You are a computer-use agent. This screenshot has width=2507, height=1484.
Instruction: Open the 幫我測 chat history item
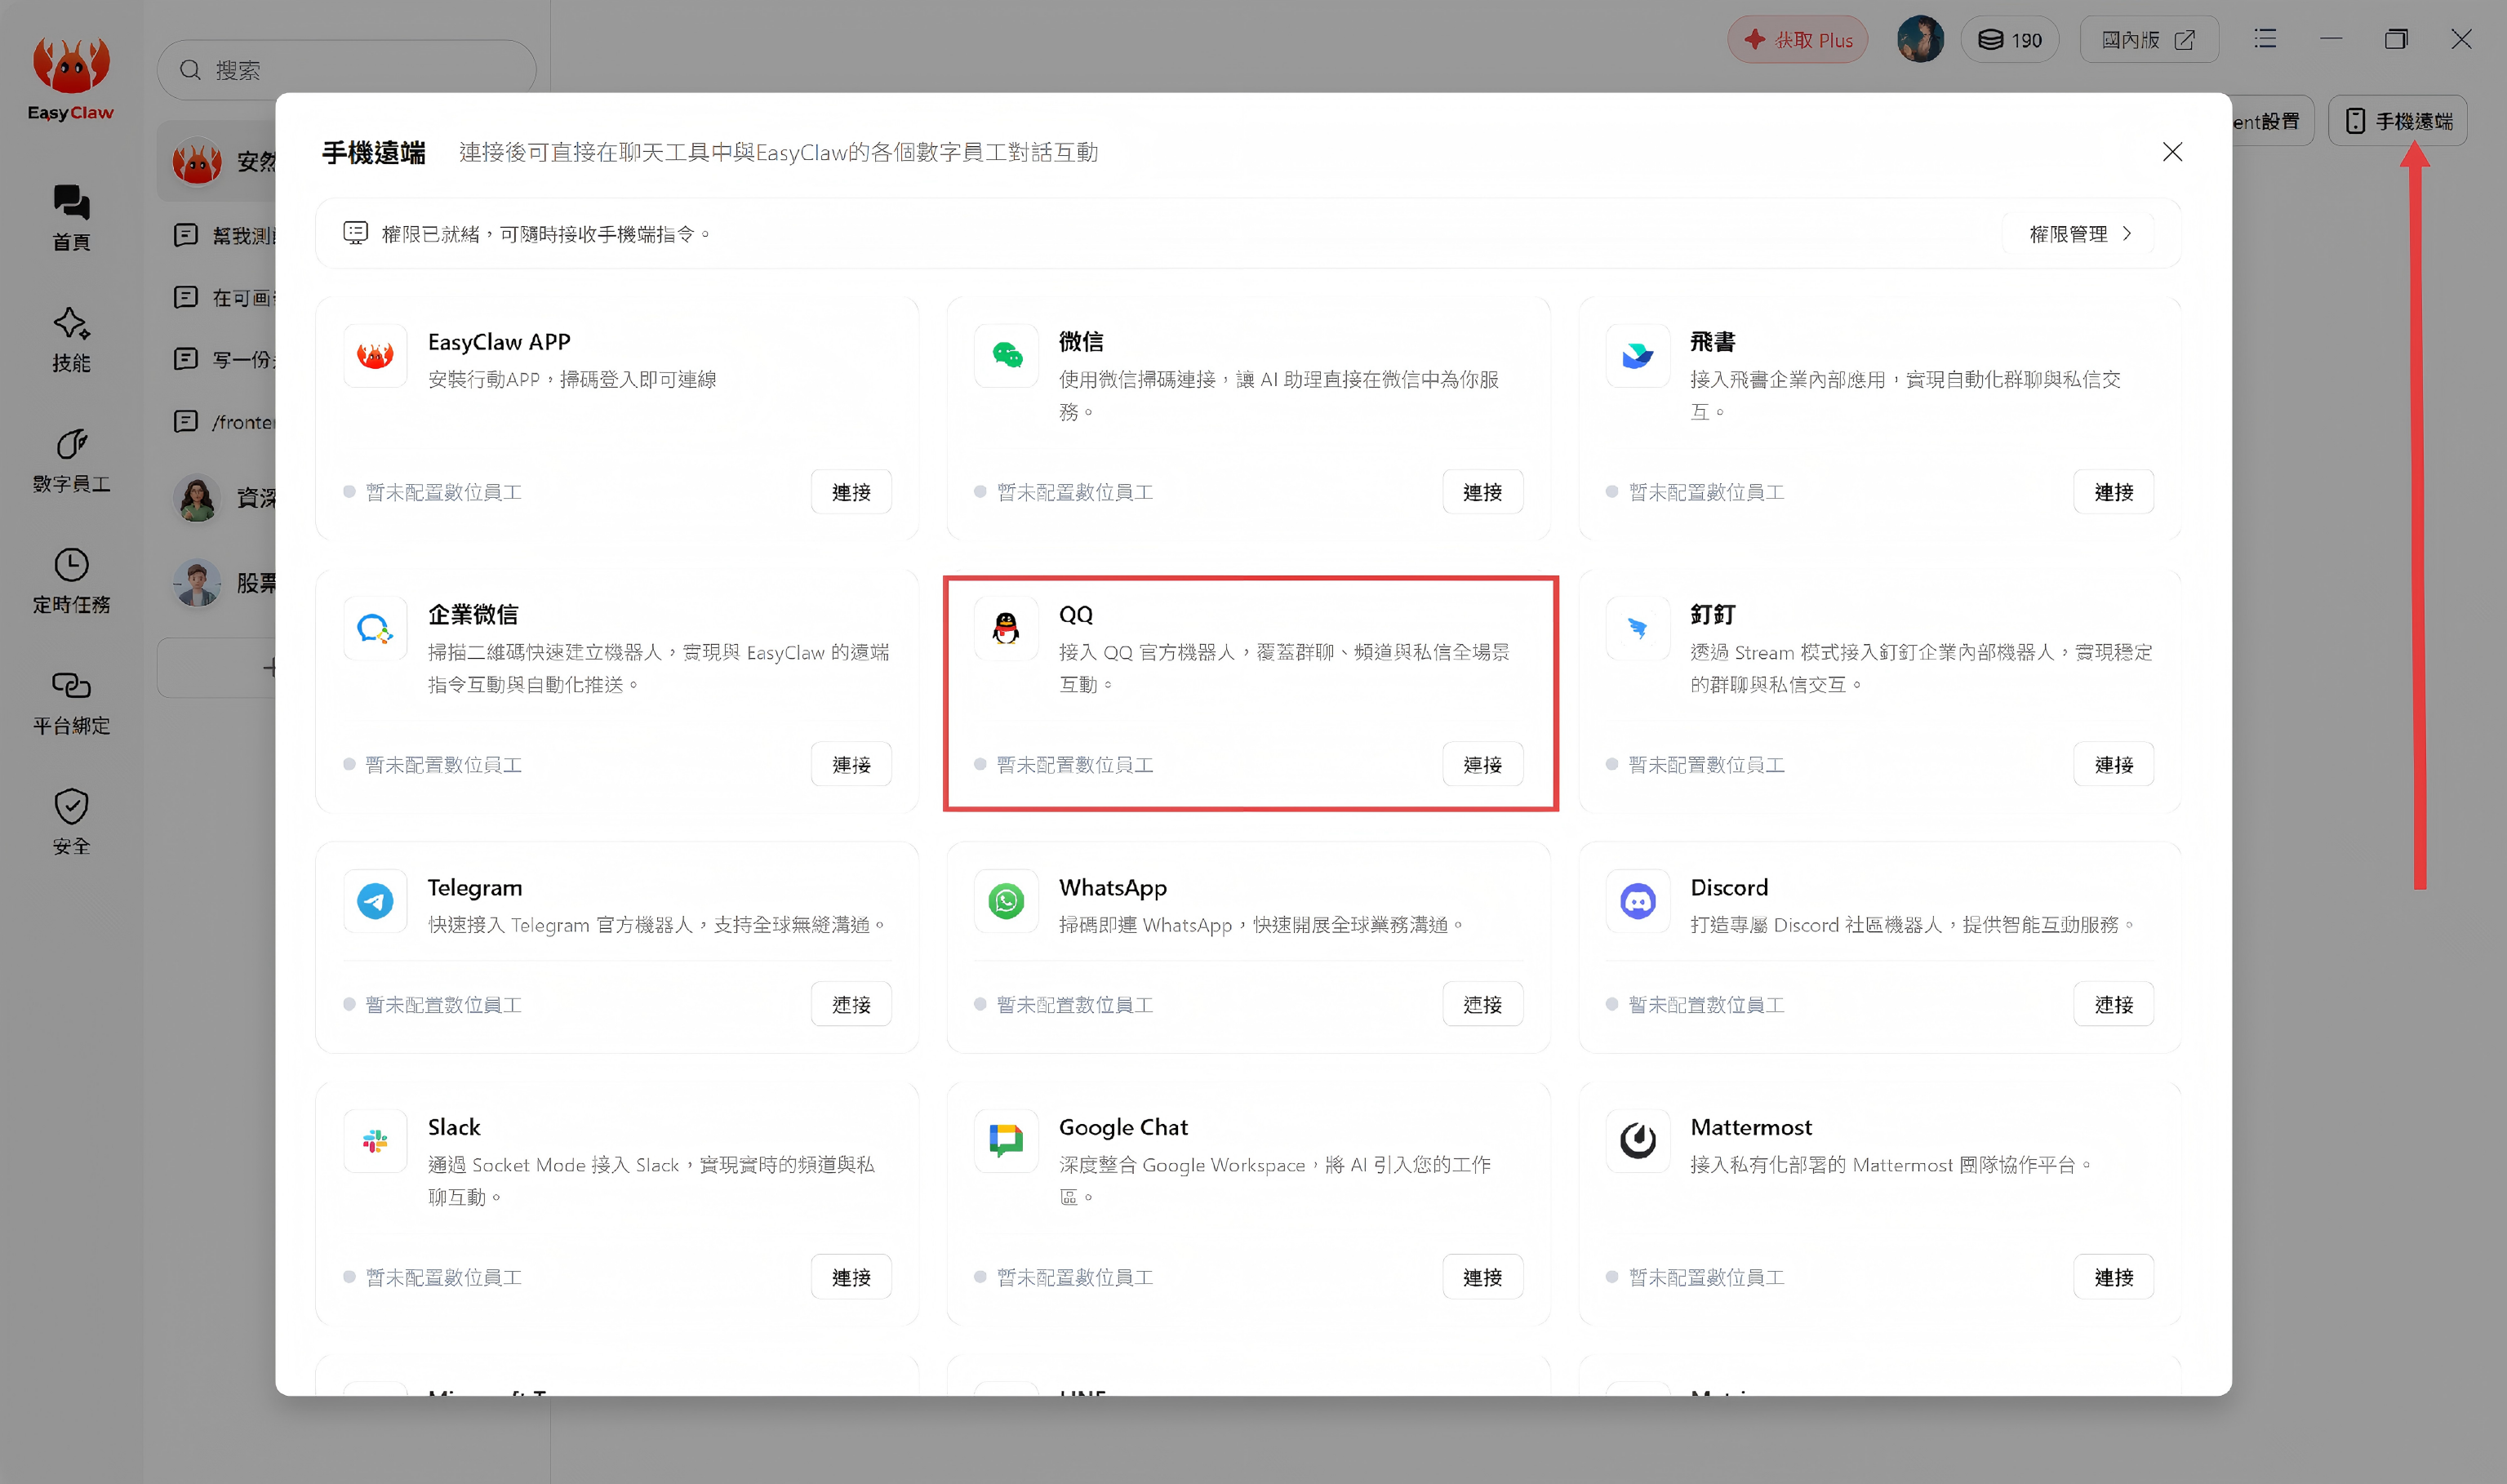click(225, 236)
